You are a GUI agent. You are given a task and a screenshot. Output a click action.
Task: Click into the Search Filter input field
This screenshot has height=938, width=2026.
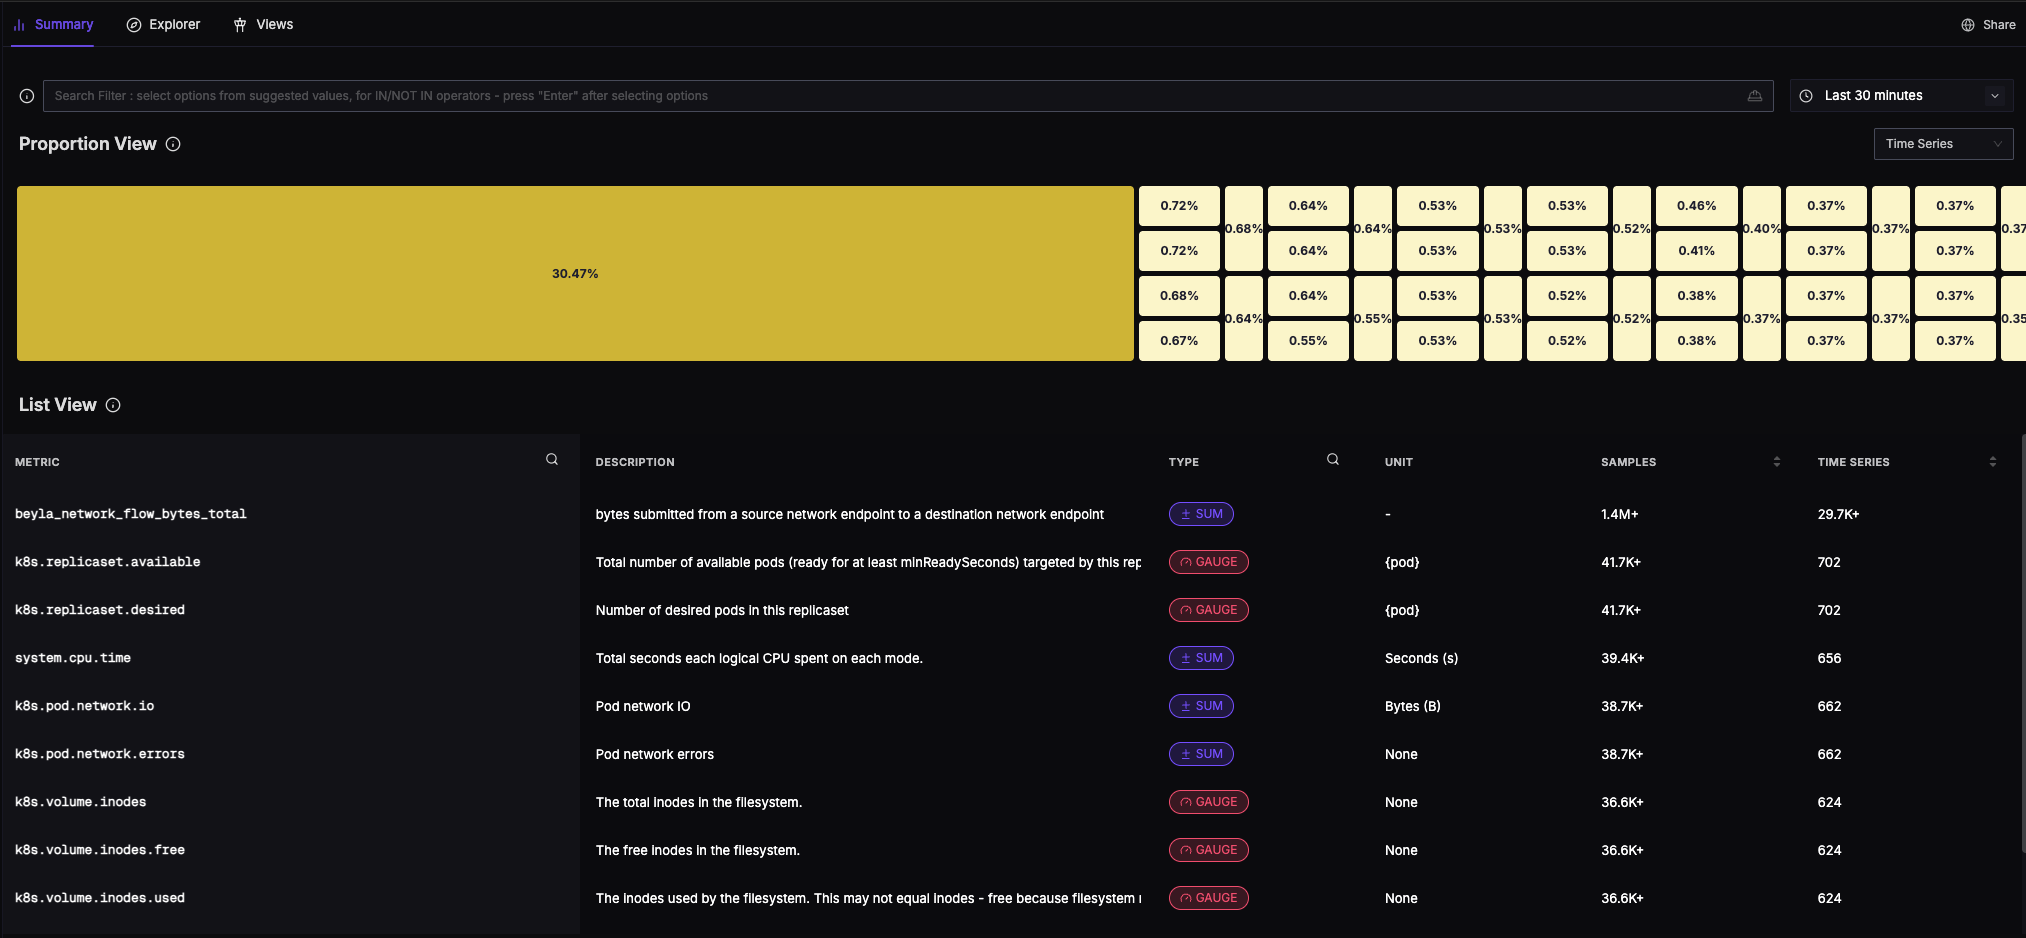pos(890,96)
